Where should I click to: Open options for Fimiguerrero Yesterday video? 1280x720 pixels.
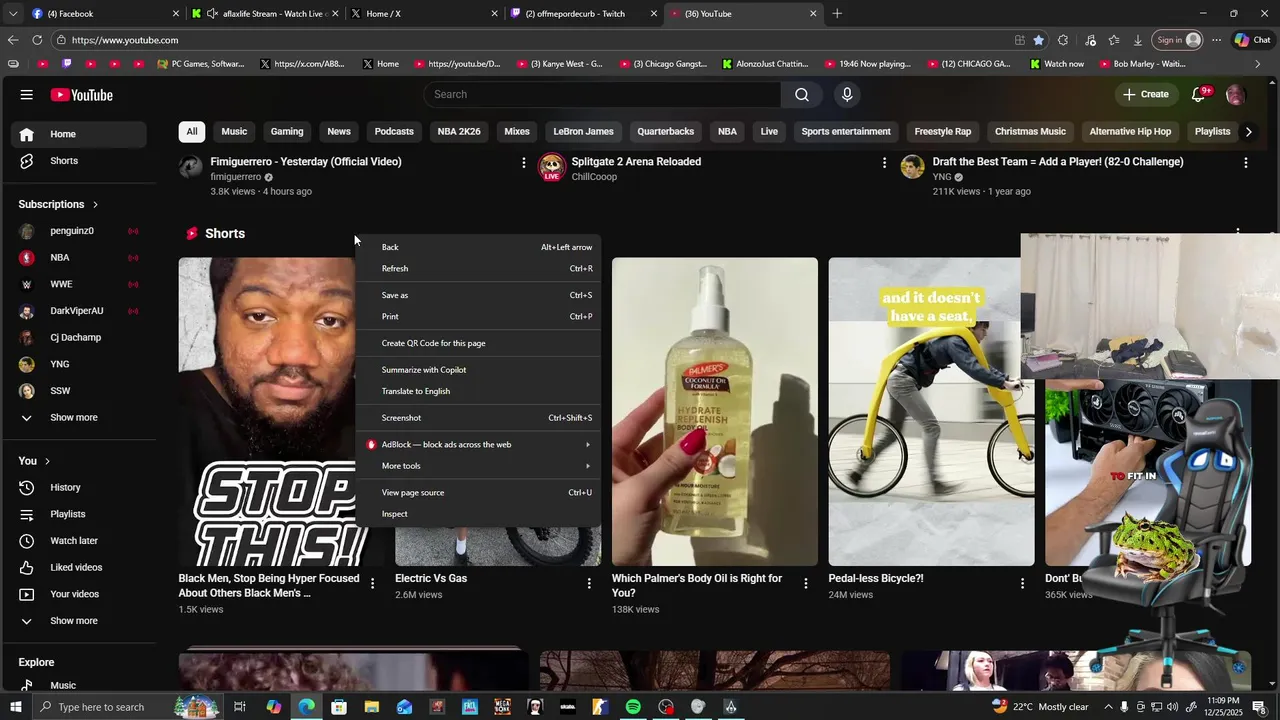point(523,162)
